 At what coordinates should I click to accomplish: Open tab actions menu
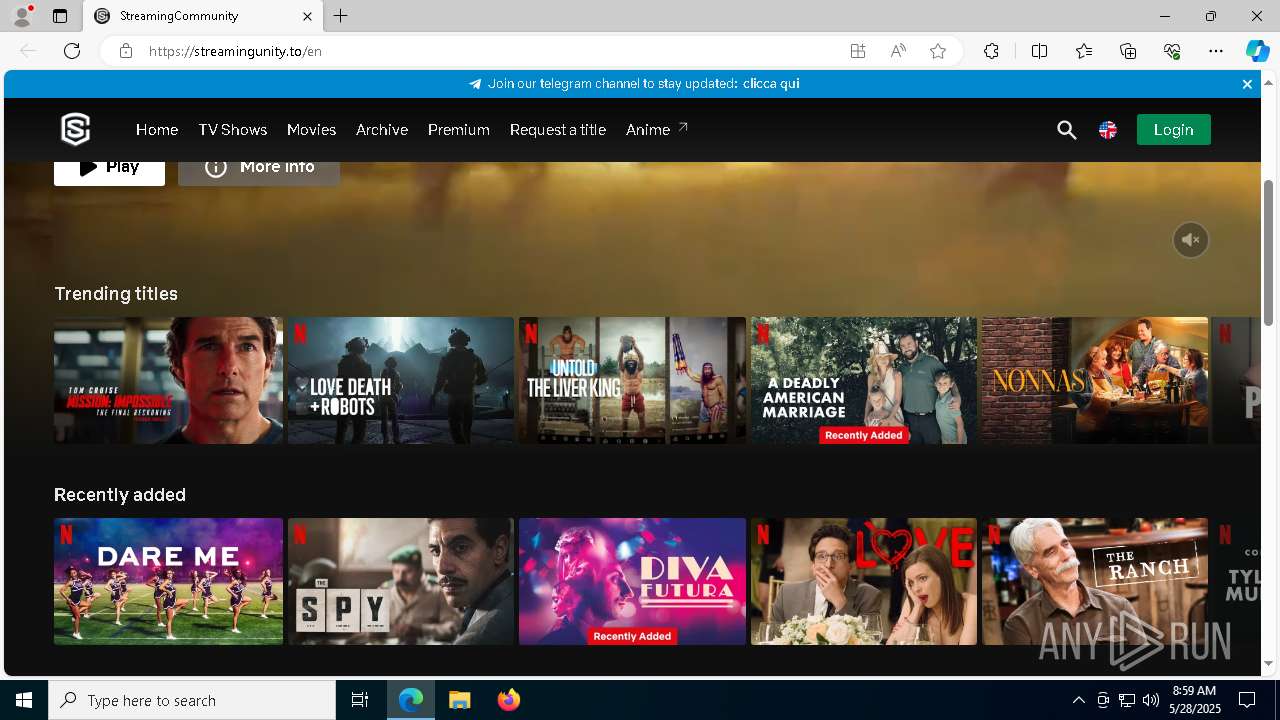(x=60, y=16)
